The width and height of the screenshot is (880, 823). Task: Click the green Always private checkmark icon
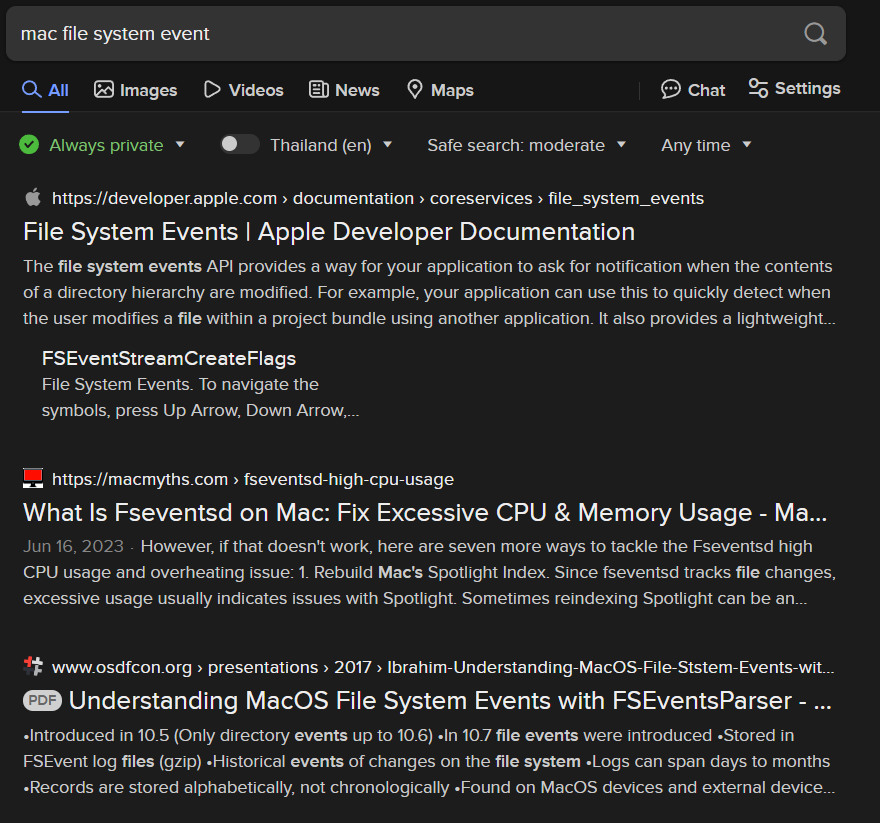(x=29, y=145)
